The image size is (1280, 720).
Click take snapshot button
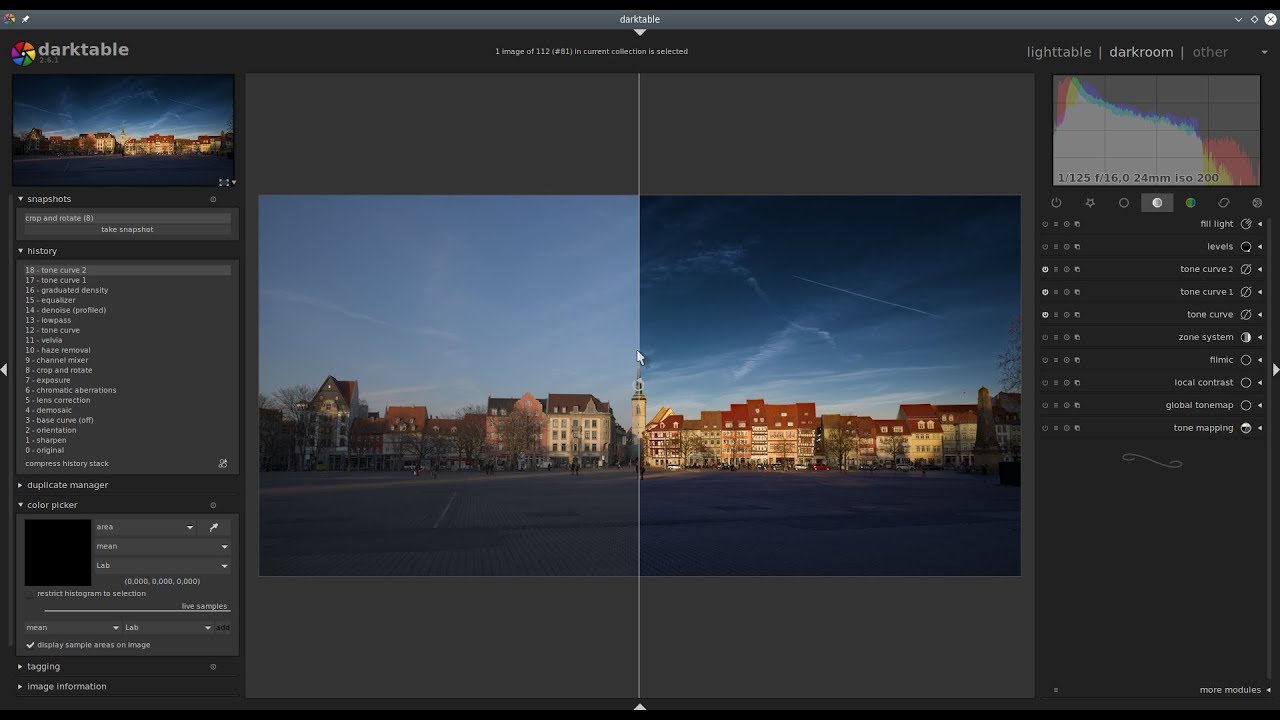(x=127, y=229)
